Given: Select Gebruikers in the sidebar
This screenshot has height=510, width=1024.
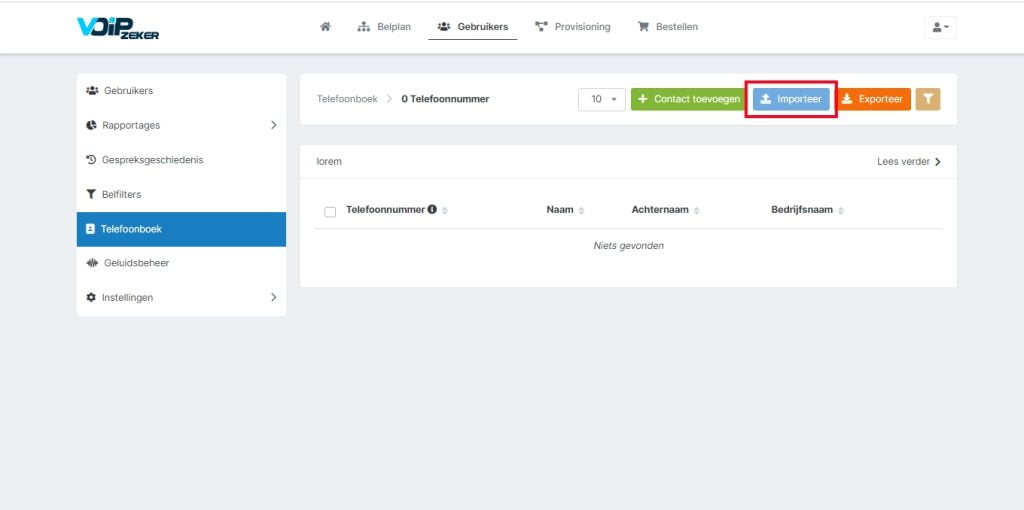Looking at the screenshot, I should point(181,91).
